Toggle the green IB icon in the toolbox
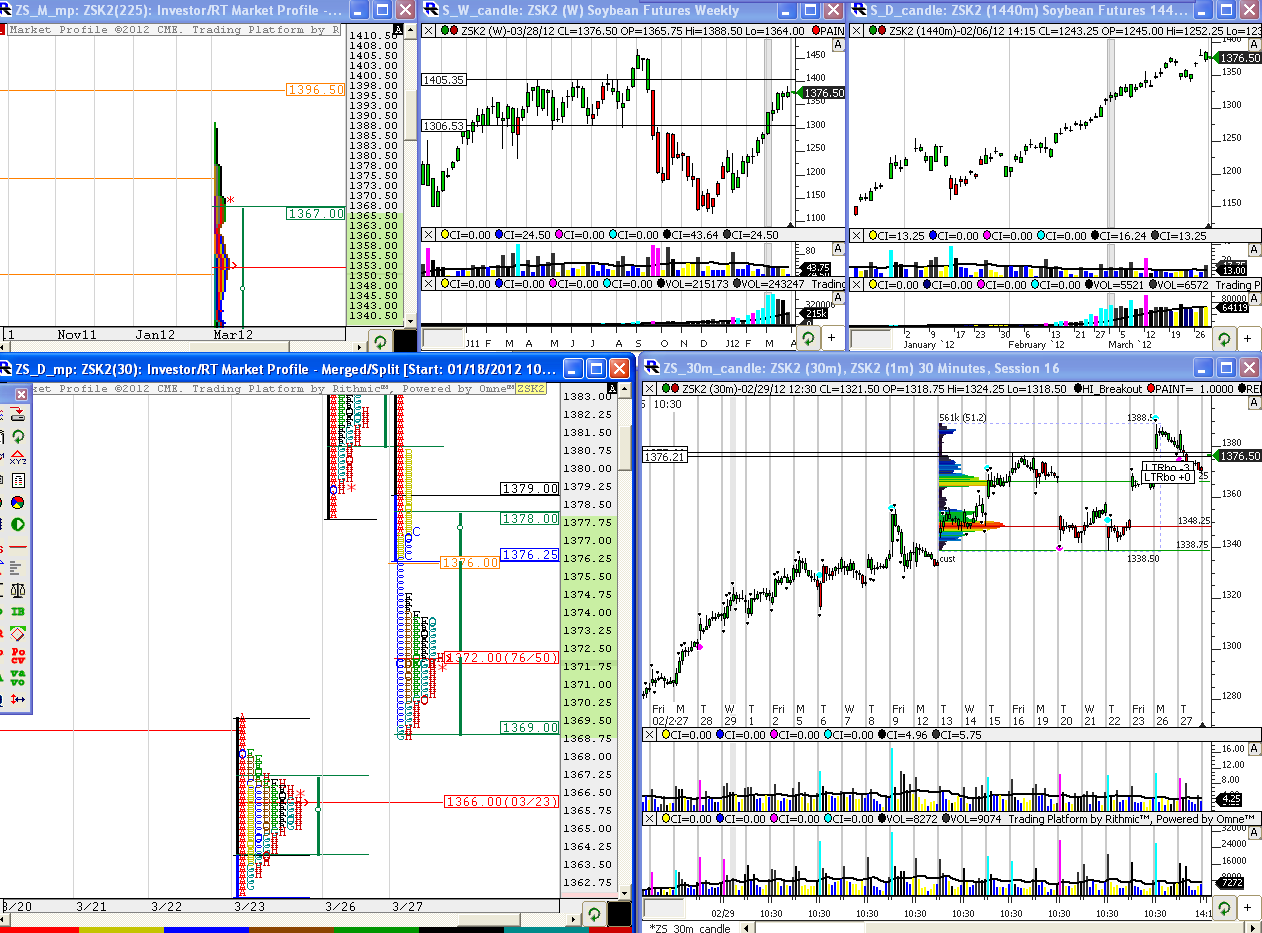 coord(18,611)
